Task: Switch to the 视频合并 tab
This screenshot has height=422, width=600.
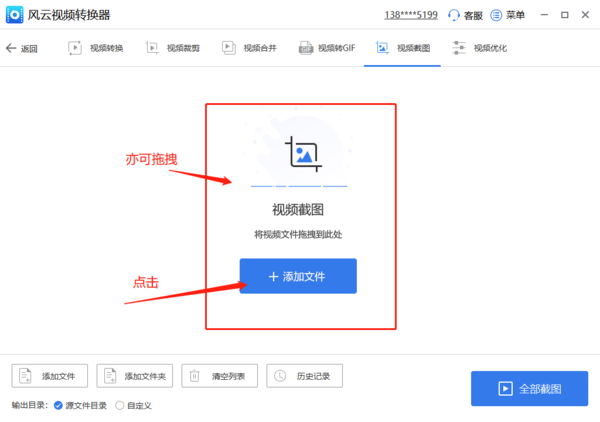Action: [x=249, y=48]
